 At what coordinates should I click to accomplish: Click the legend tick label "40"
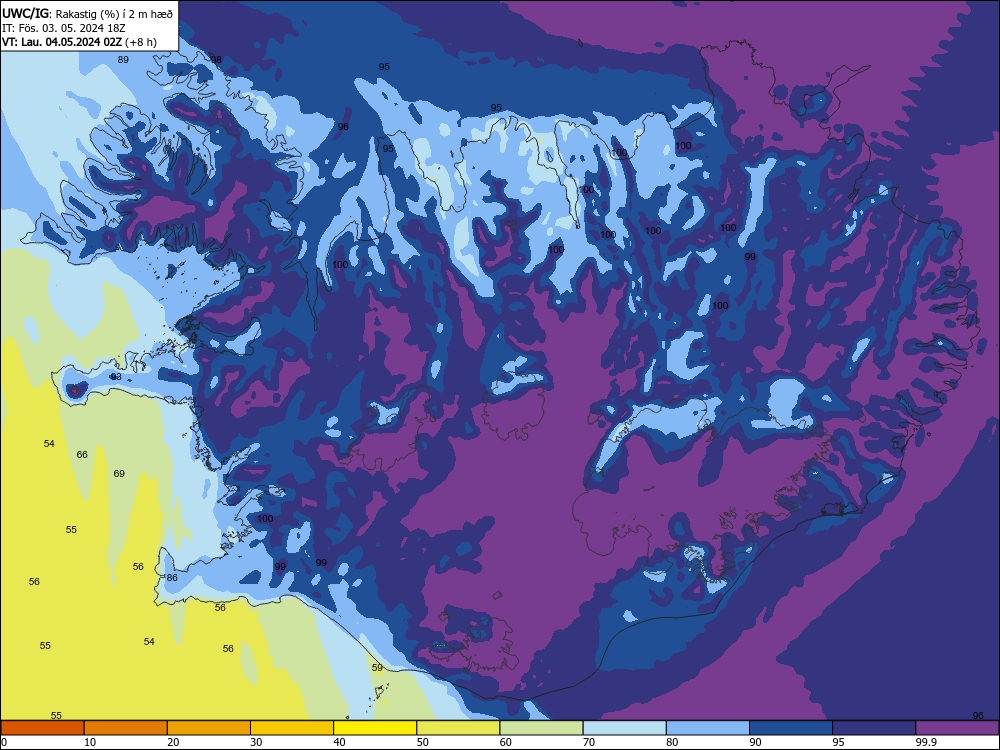(x=340, y=742)
